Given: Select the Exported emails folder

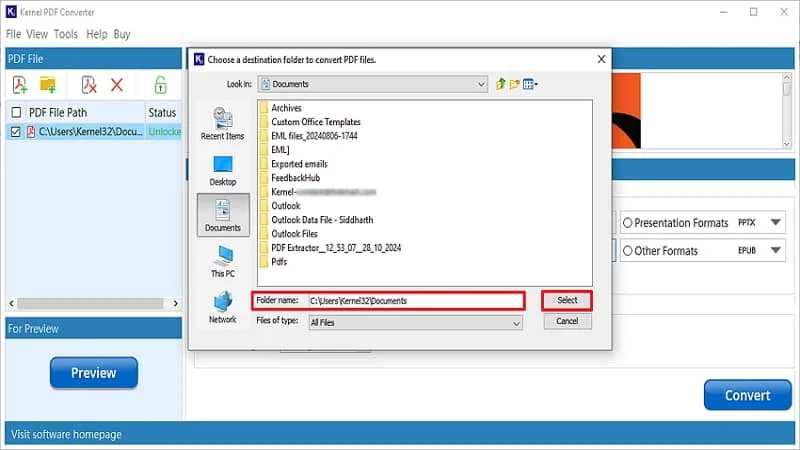Looking at the screenshot, I should pyautogui.click(x=299, y=164).
